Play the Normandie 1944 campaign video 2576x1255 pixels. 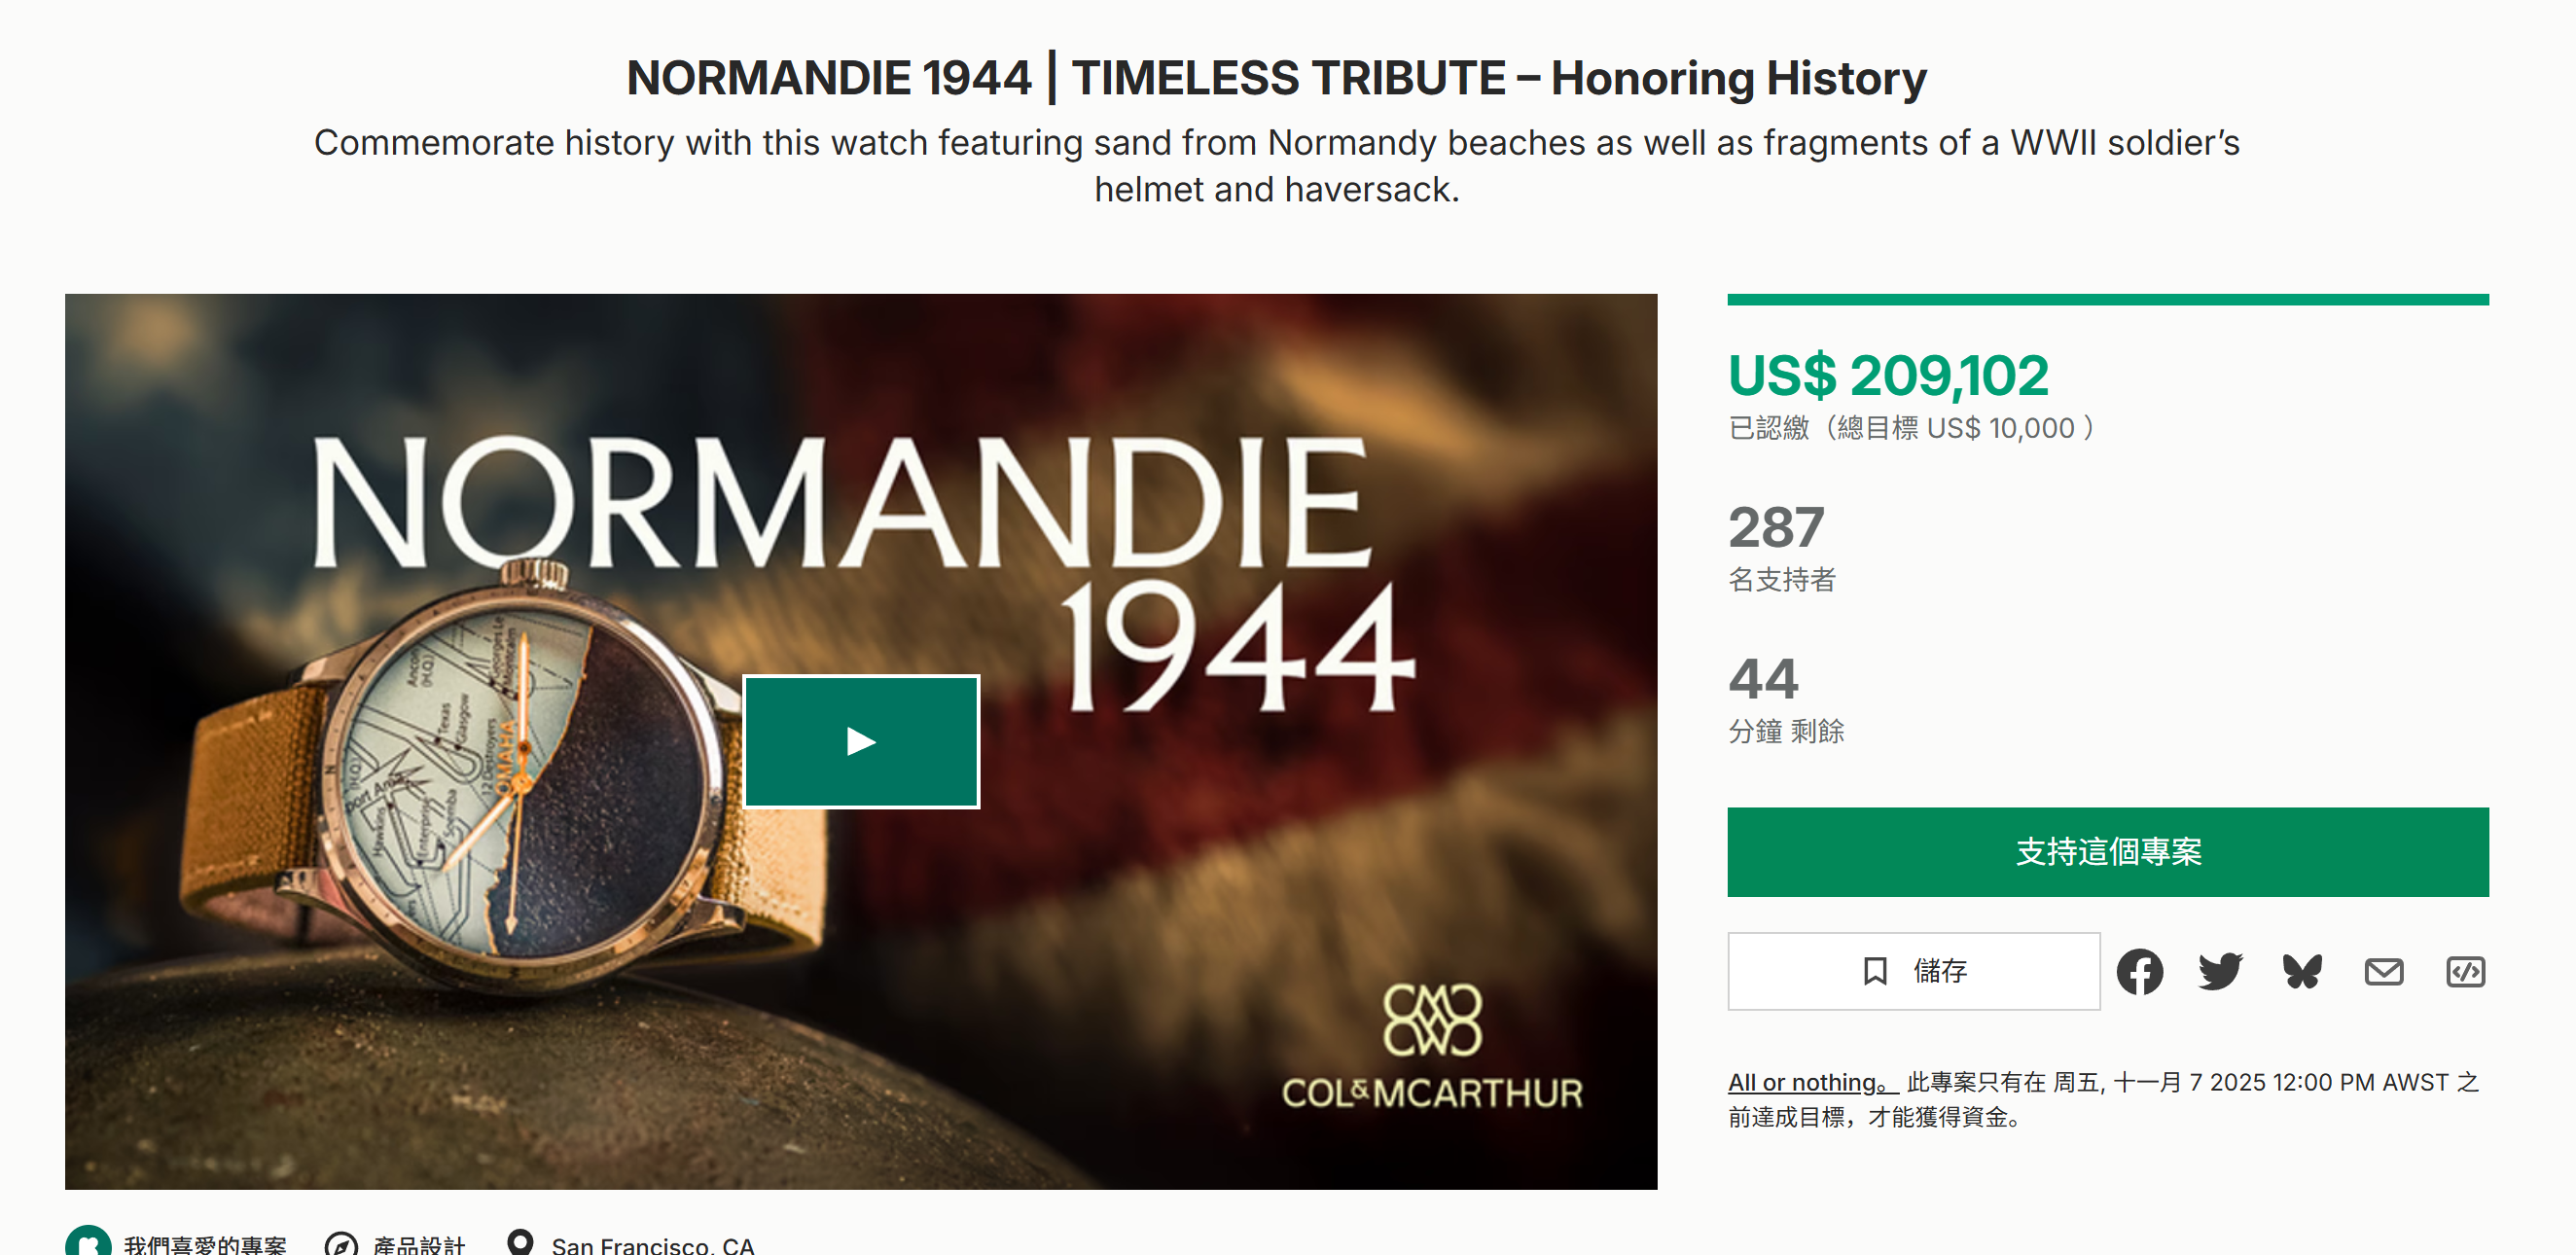tap(861, 741)
